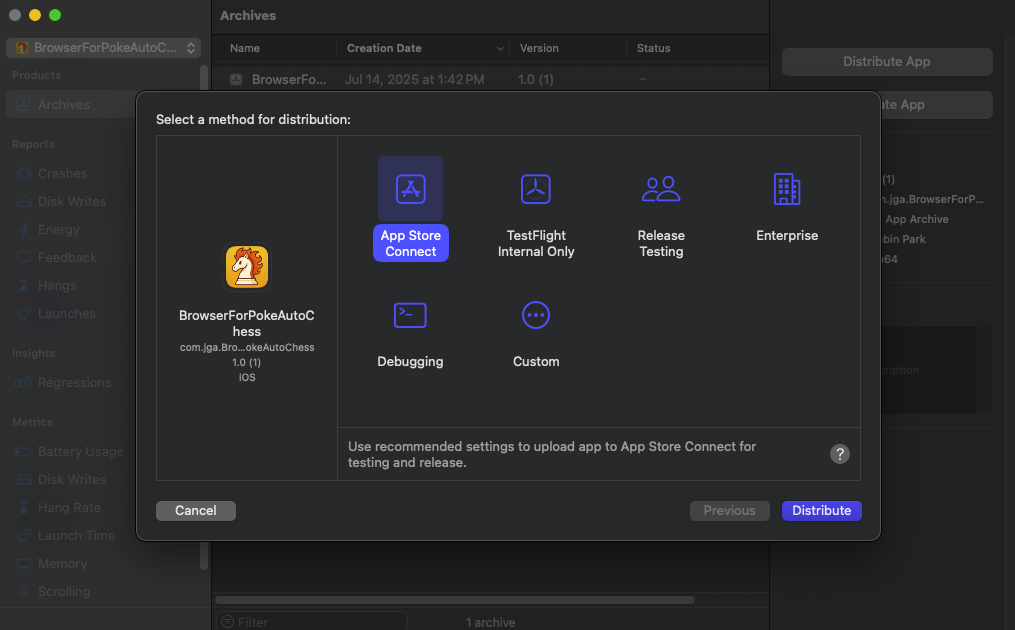Image resolution: width=1015 pixels, height=630 pixels.
Task: Sort archives by Version column
Action: click(x=539, y=48)
